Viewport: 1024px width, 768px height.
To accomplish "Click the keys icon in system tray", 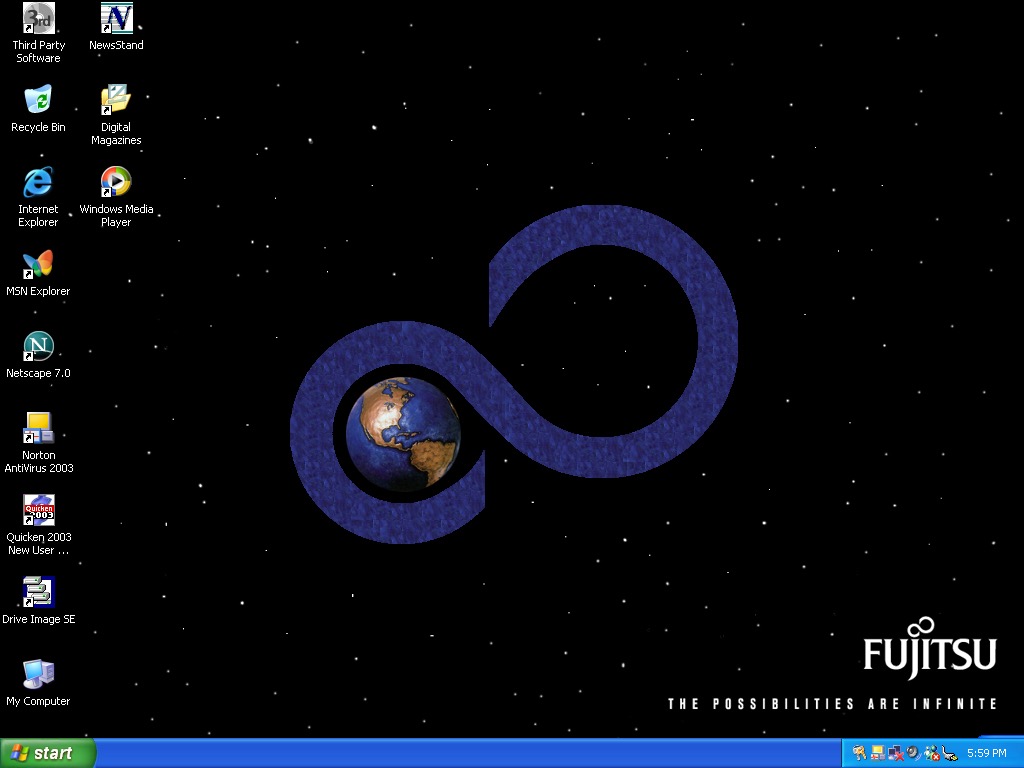I will 859,753.
